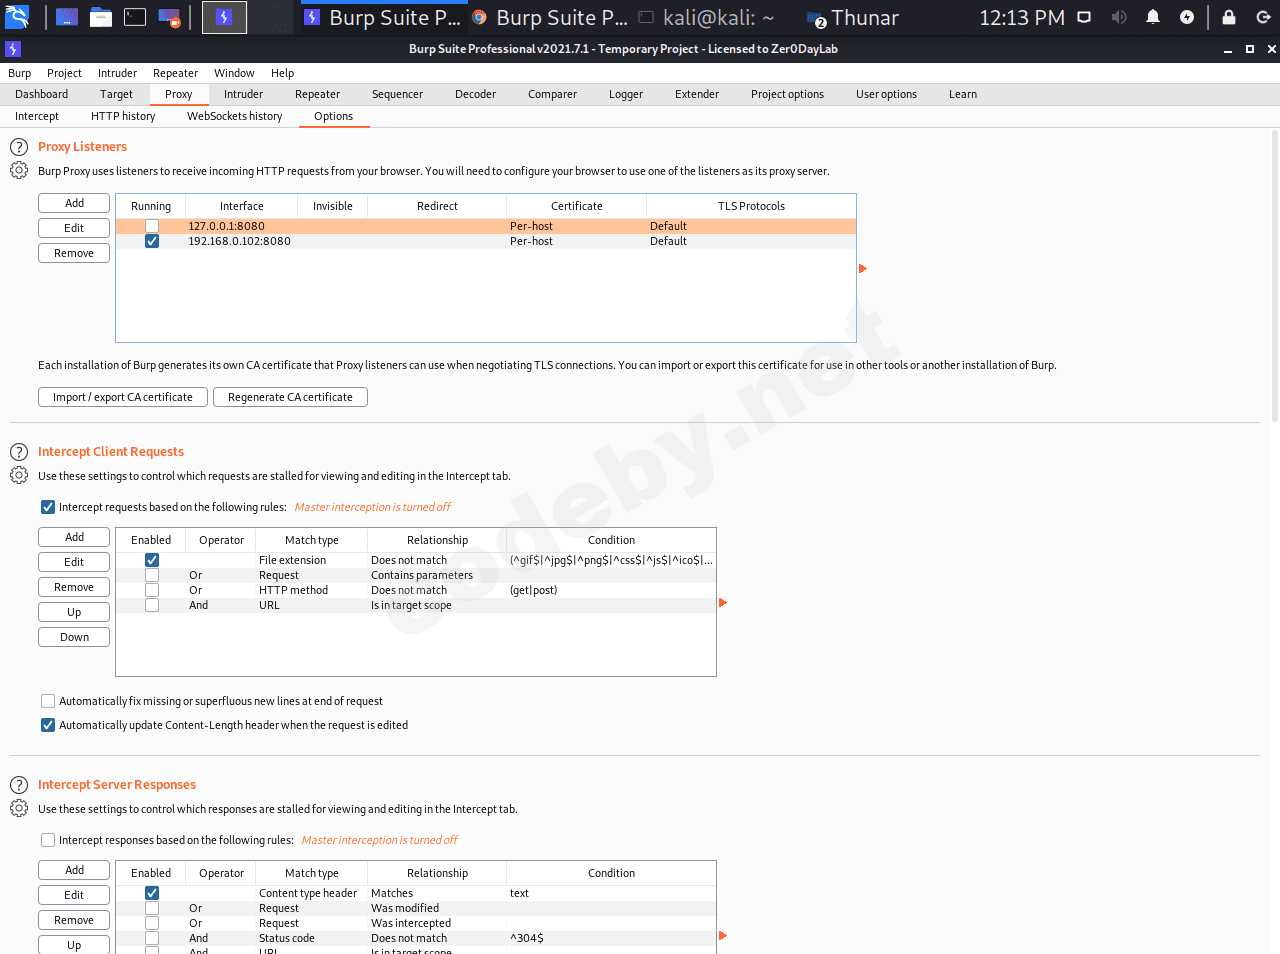Select the 127.0.0.1:8080 interface cell
This screenshot has height=954, width=1280.
pyautogui.click(x=241, y=226)
